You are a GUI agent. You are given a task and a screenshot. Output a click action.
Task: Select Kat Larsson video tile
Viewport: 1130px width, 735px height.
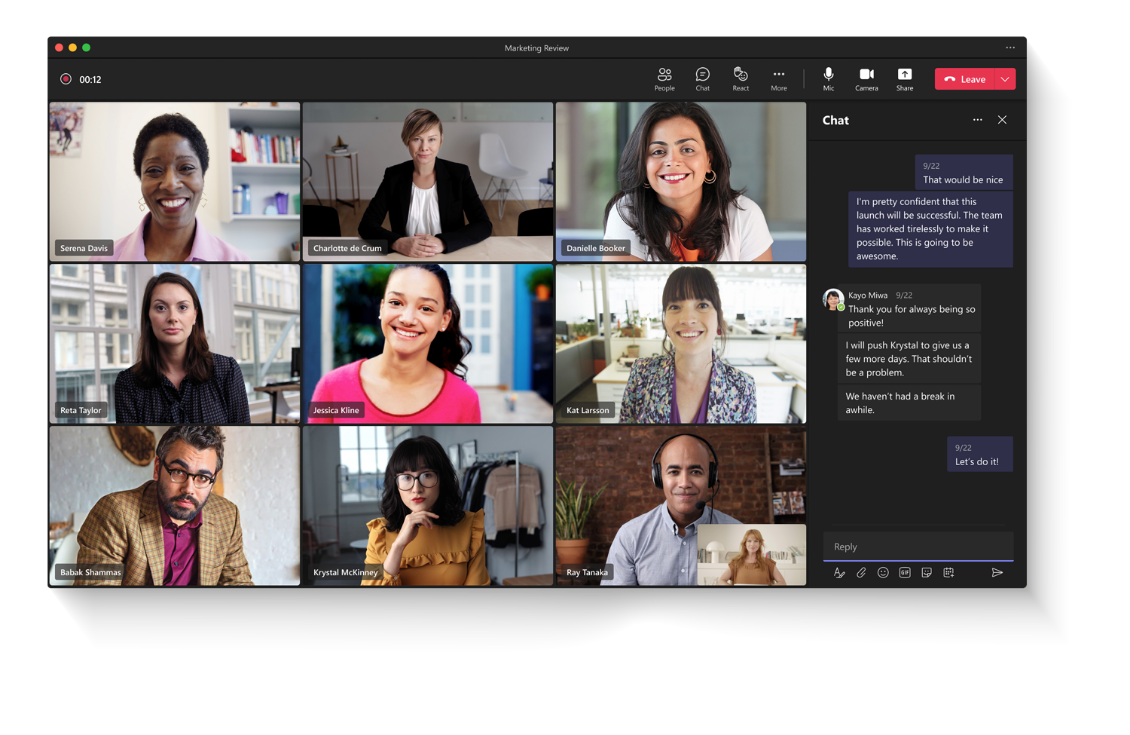point(681,344)
